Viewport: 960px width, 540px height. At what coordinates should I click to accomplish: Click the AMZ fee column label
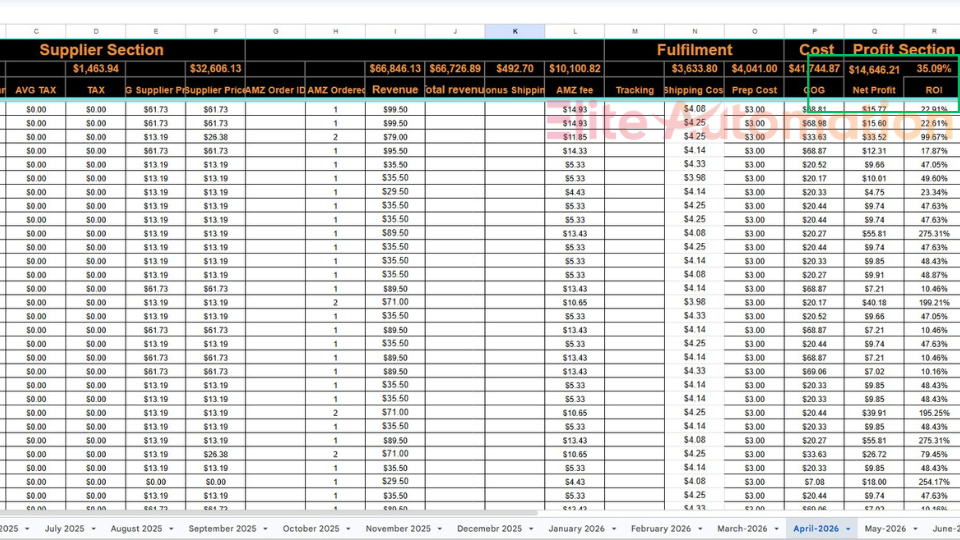574,89
